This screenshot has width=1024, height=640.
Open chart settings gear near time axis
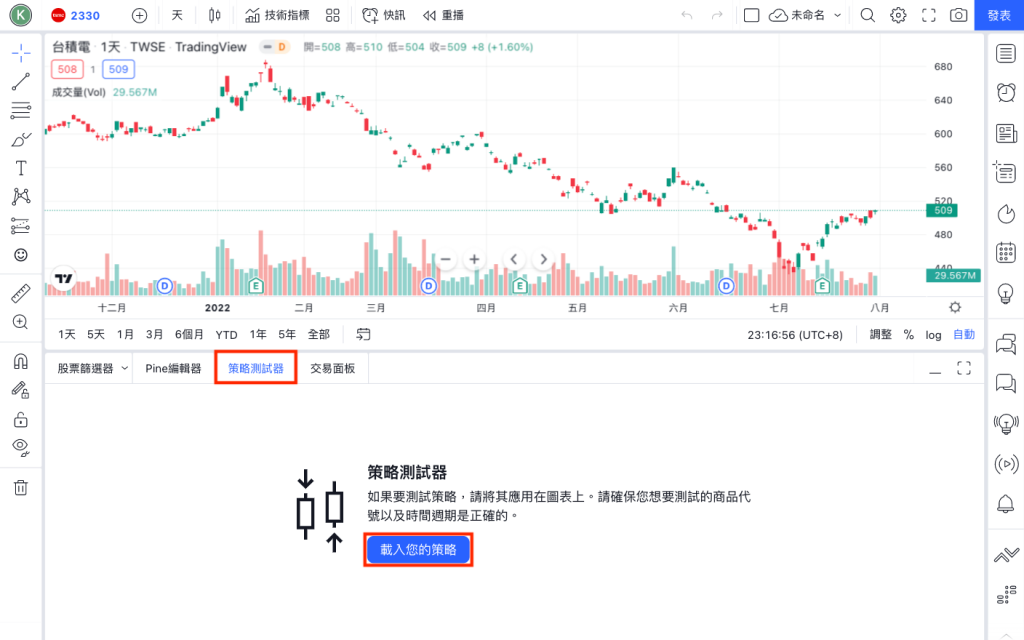955,308
